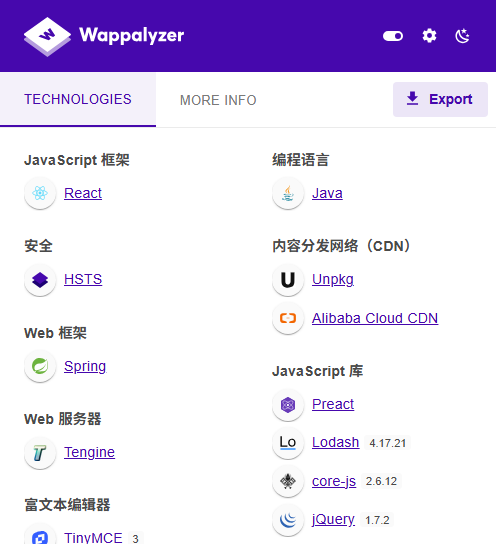496x544 pixels.
Task: Click the Web 框架 category heading
Action: (55, 333)
